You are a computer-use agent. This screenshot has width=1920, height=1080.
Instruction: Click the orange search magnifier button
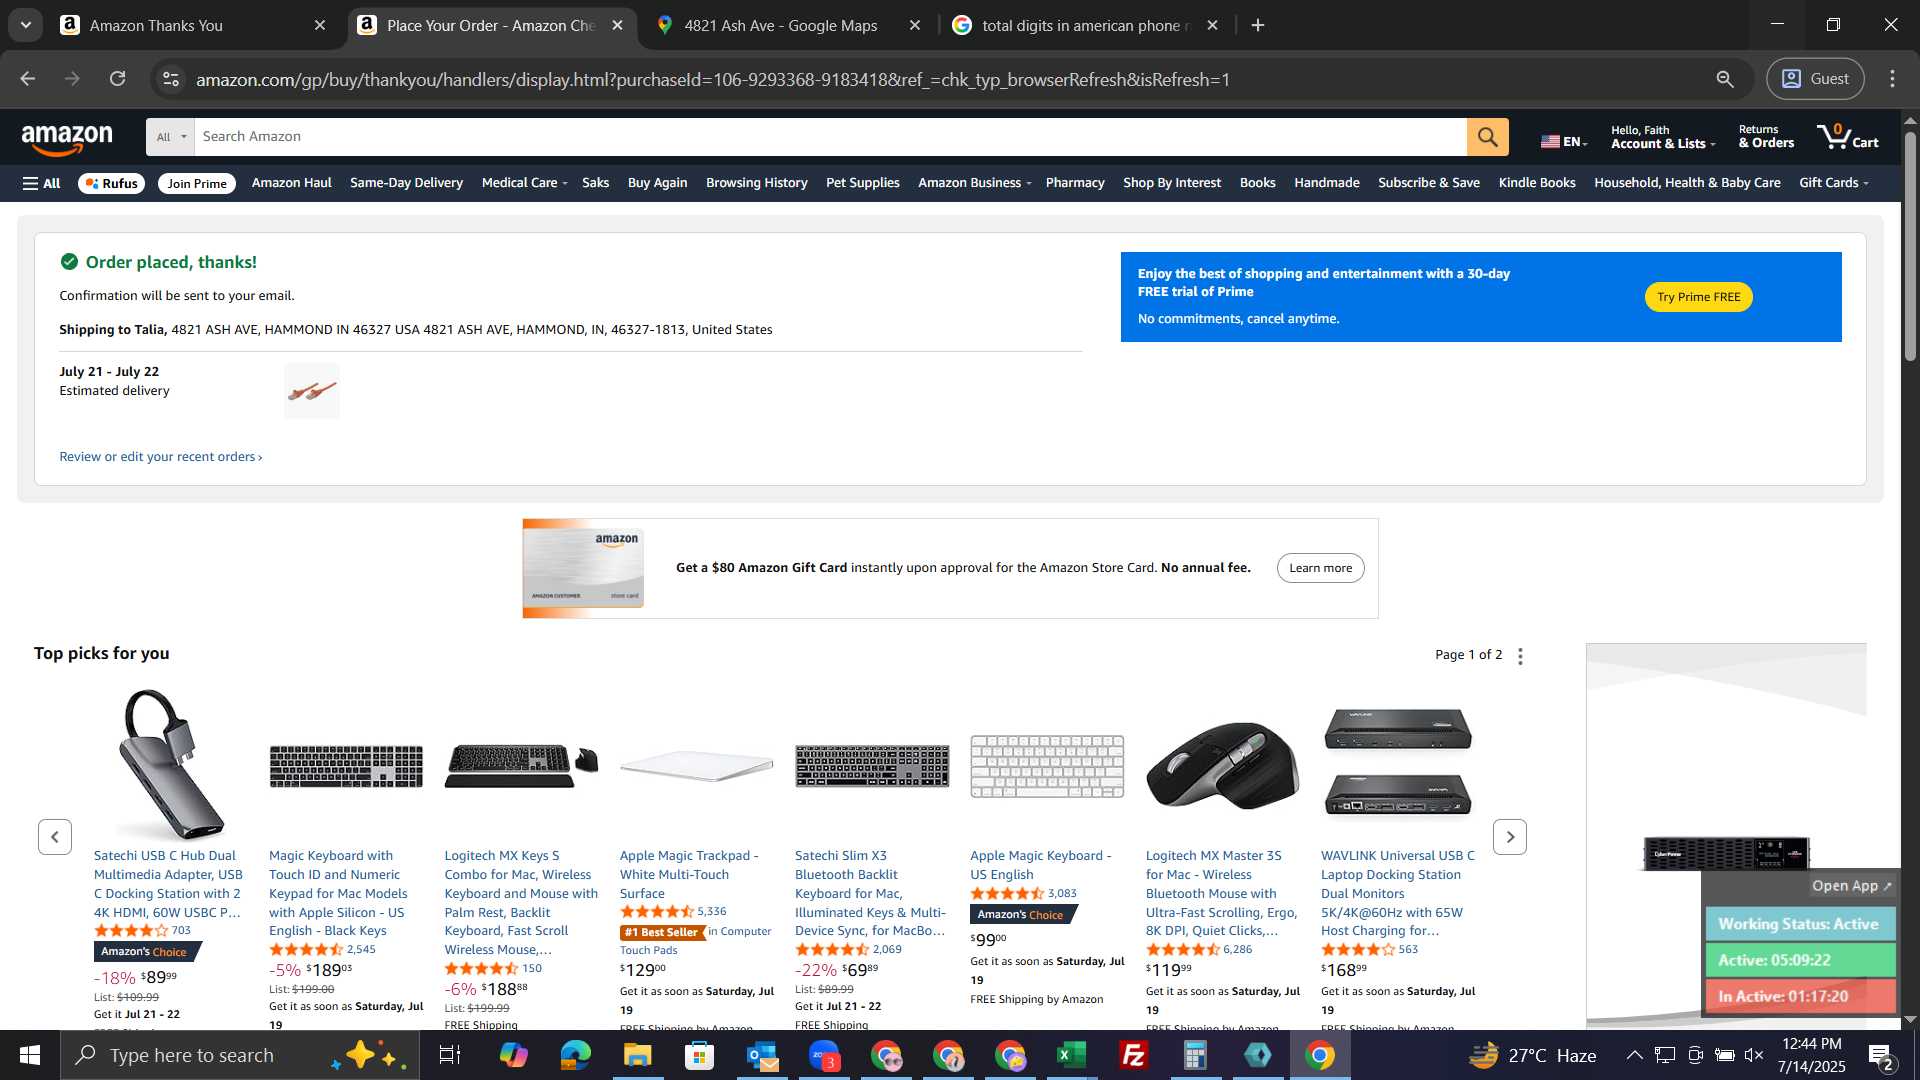click(x=1487, y=137)
